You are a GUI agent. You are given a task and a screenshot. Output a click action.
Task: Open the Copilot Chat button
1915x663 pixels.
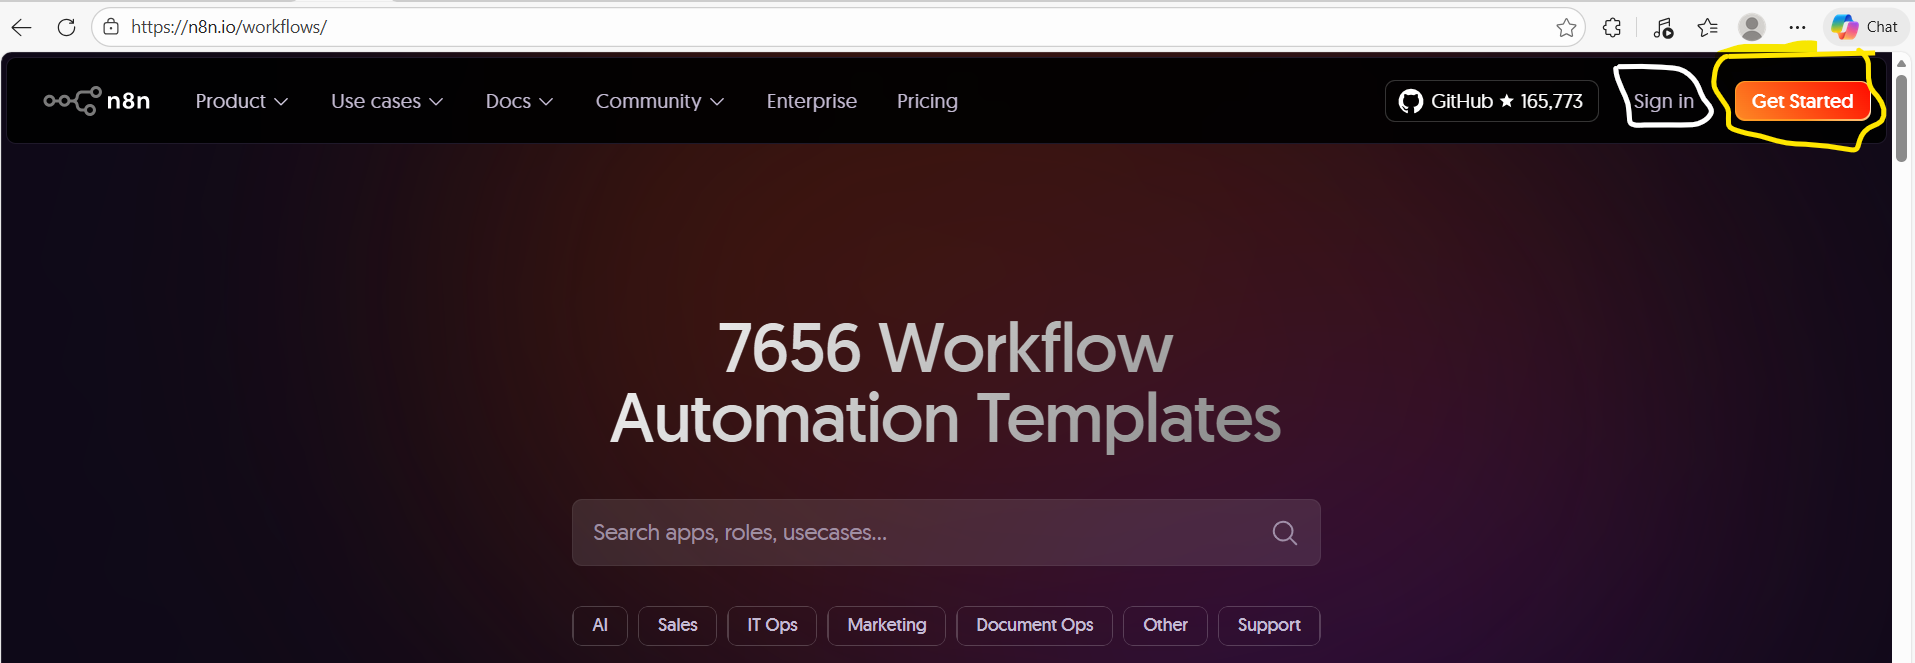tap(1865, 27)
